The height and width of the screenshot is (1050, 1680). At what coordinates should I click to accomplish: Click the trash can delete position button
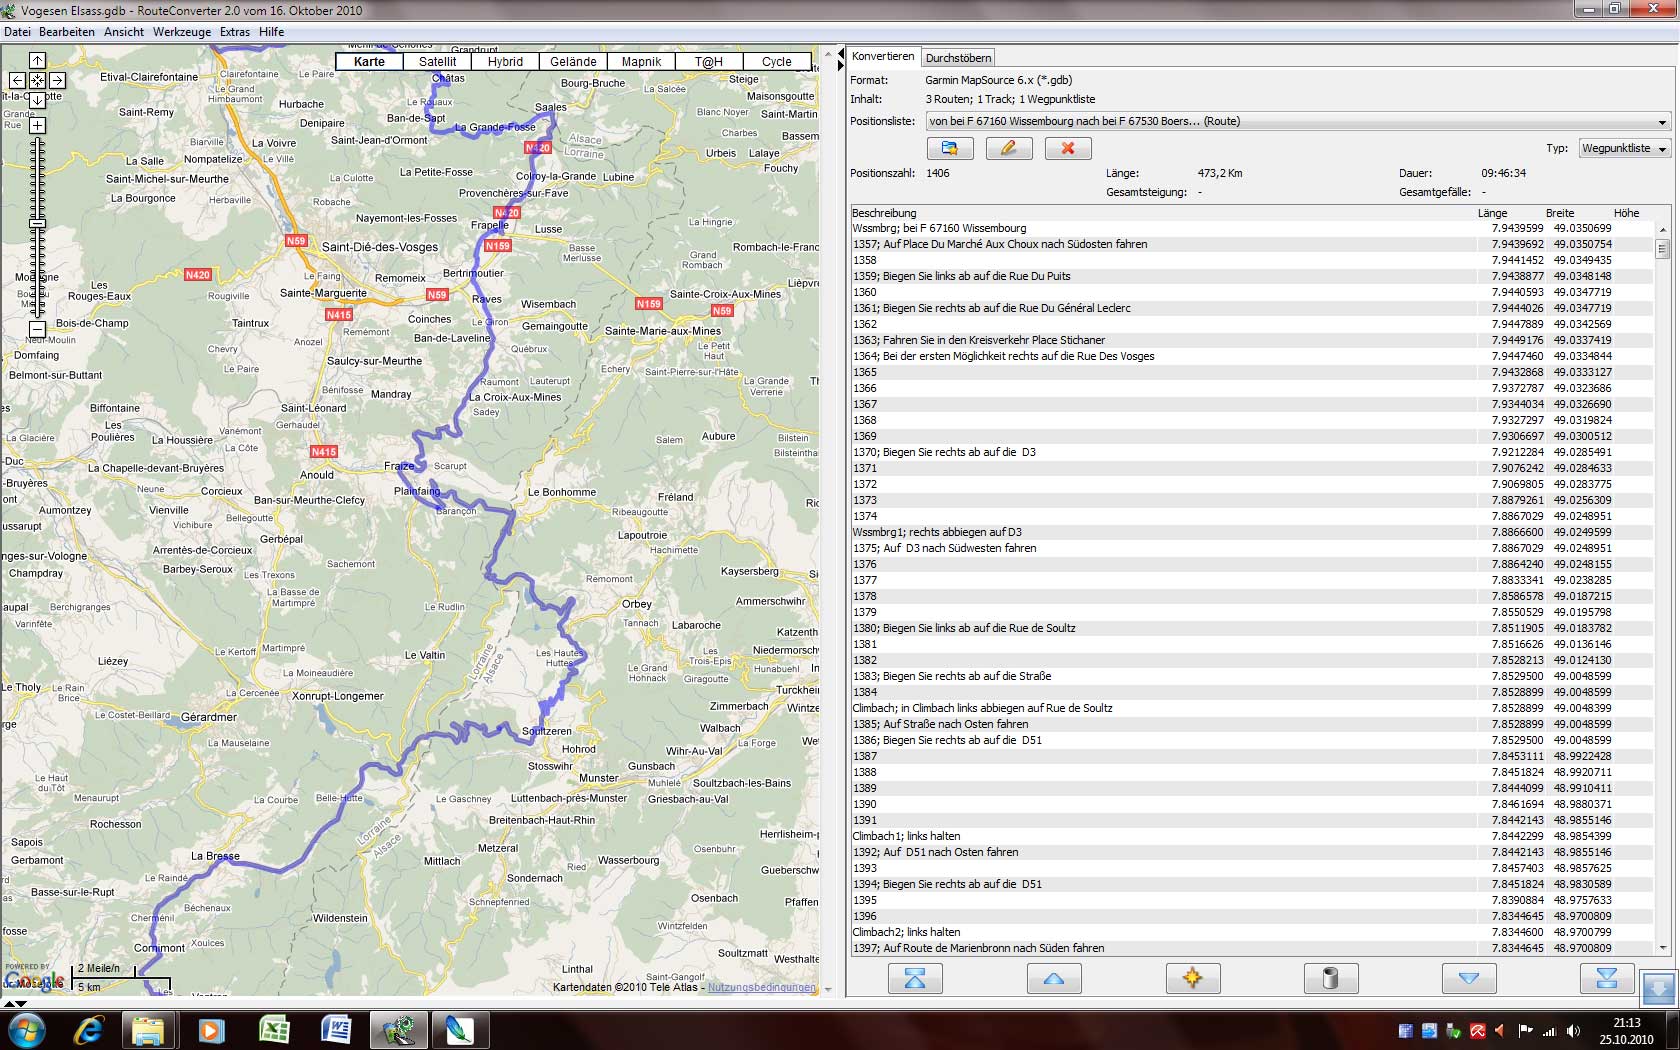pyautogui.click(x=1330, y=978)
